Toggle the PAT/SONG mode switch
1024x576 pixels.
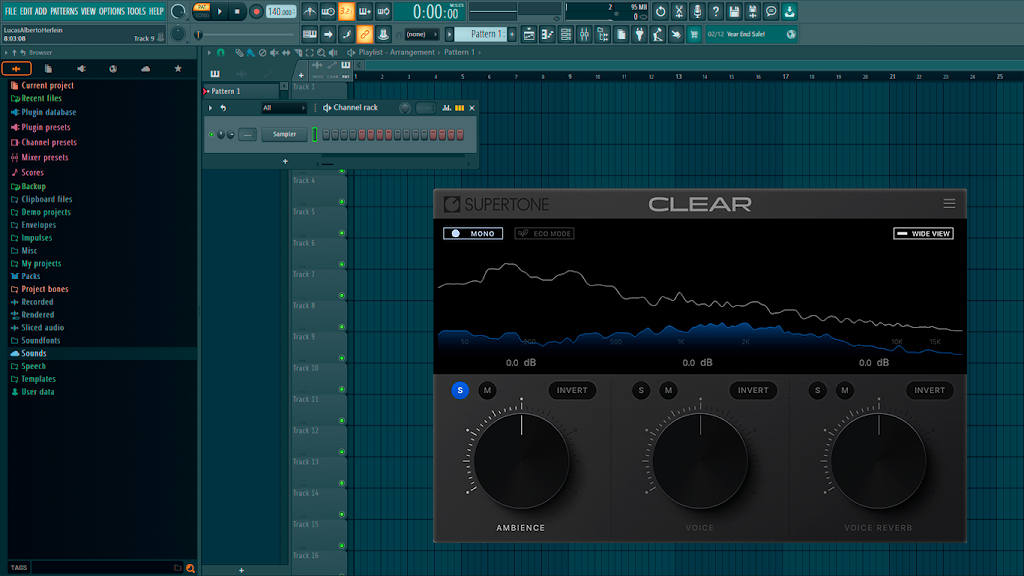coord(202,11)
